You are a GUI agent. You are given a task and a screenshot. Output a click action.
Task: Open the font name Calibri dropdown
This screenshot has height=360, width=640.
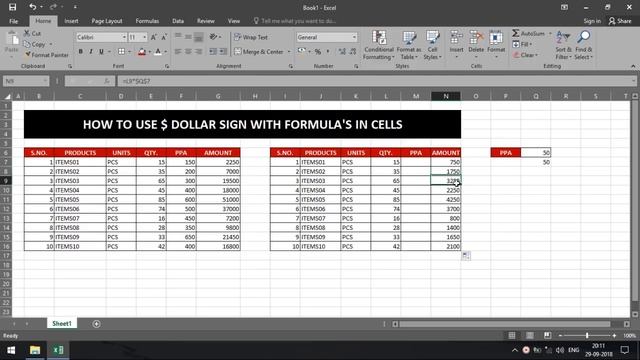124,37
